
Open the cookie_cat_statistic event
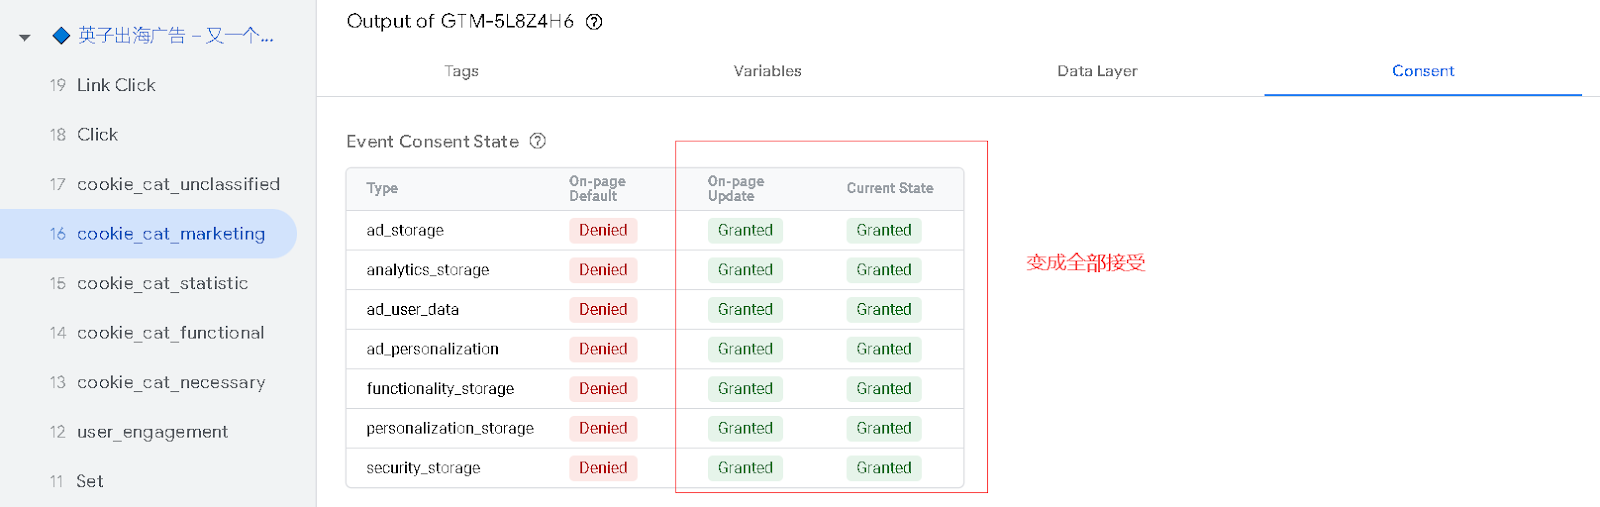(x=162, y=283)
